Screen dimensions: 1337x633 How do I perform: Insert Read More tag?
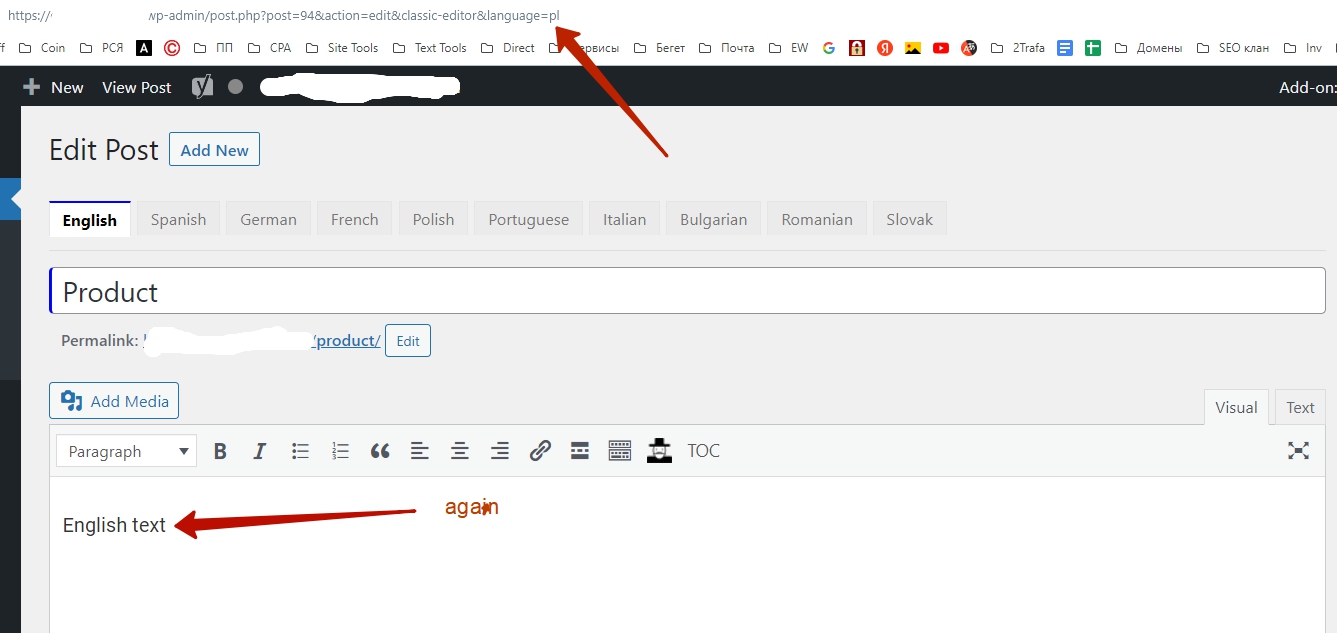pos(580,451)
